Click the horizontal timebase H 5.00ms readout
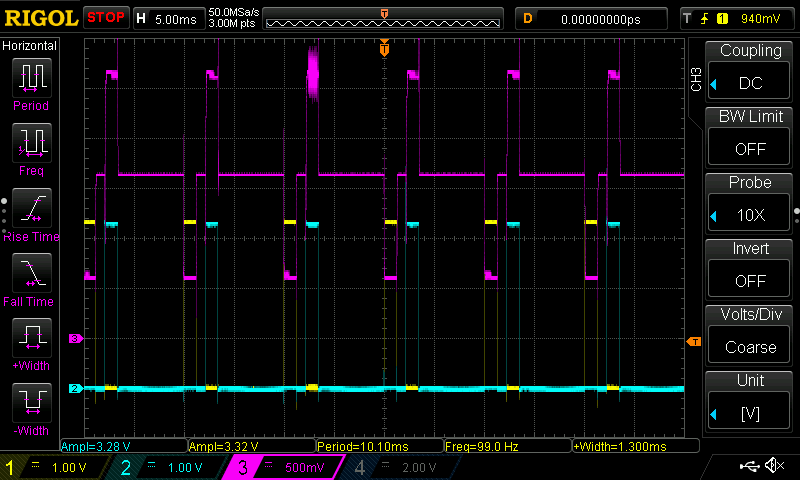Image resolution: width=800 pixels, height=480 pixels. pyautogui.click(x=169, y=19)
